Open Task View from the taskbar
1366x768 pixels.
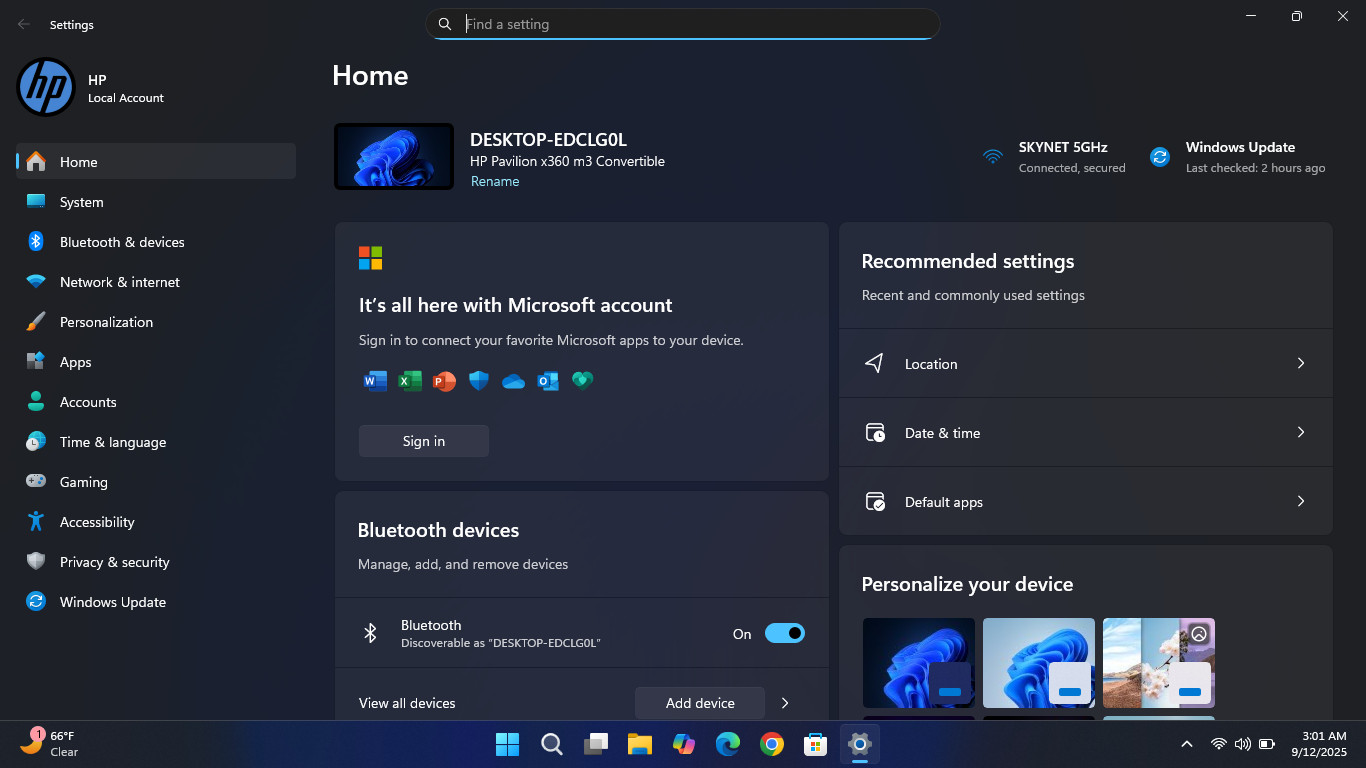point(596,744)
